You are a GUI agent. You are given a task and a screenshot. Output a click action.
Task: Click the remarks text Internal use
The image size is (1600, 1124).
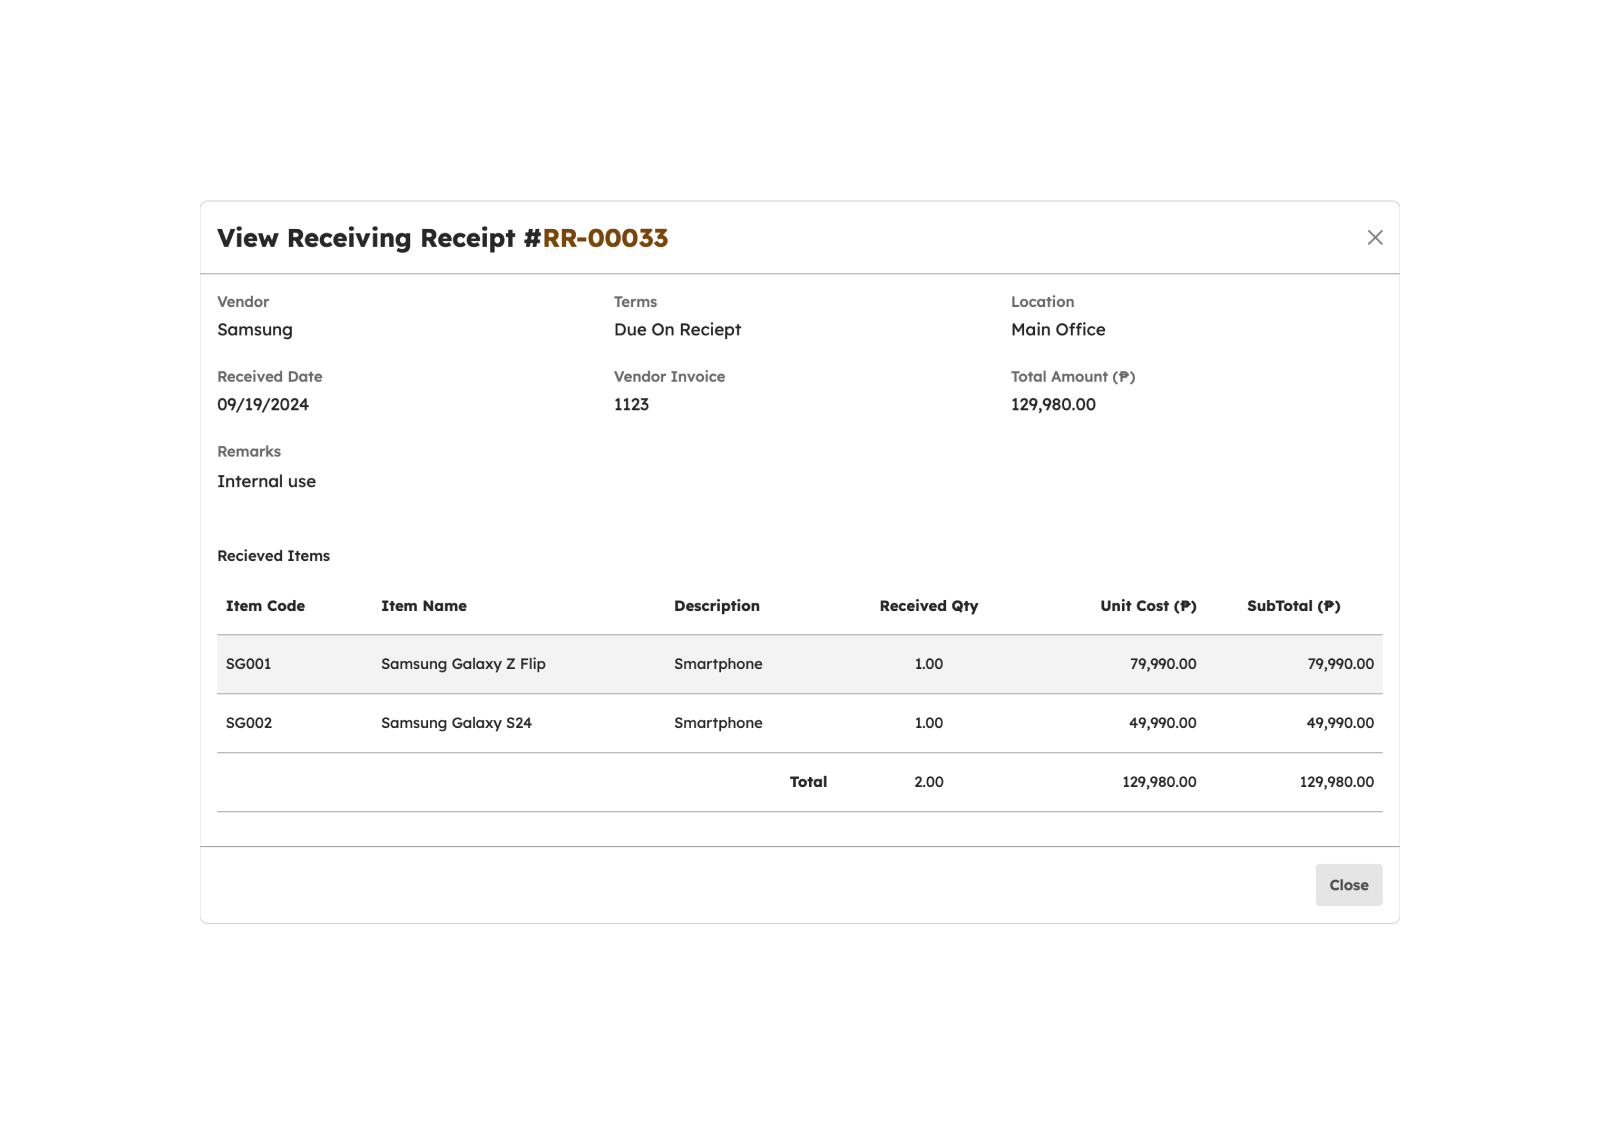[266, 481]
